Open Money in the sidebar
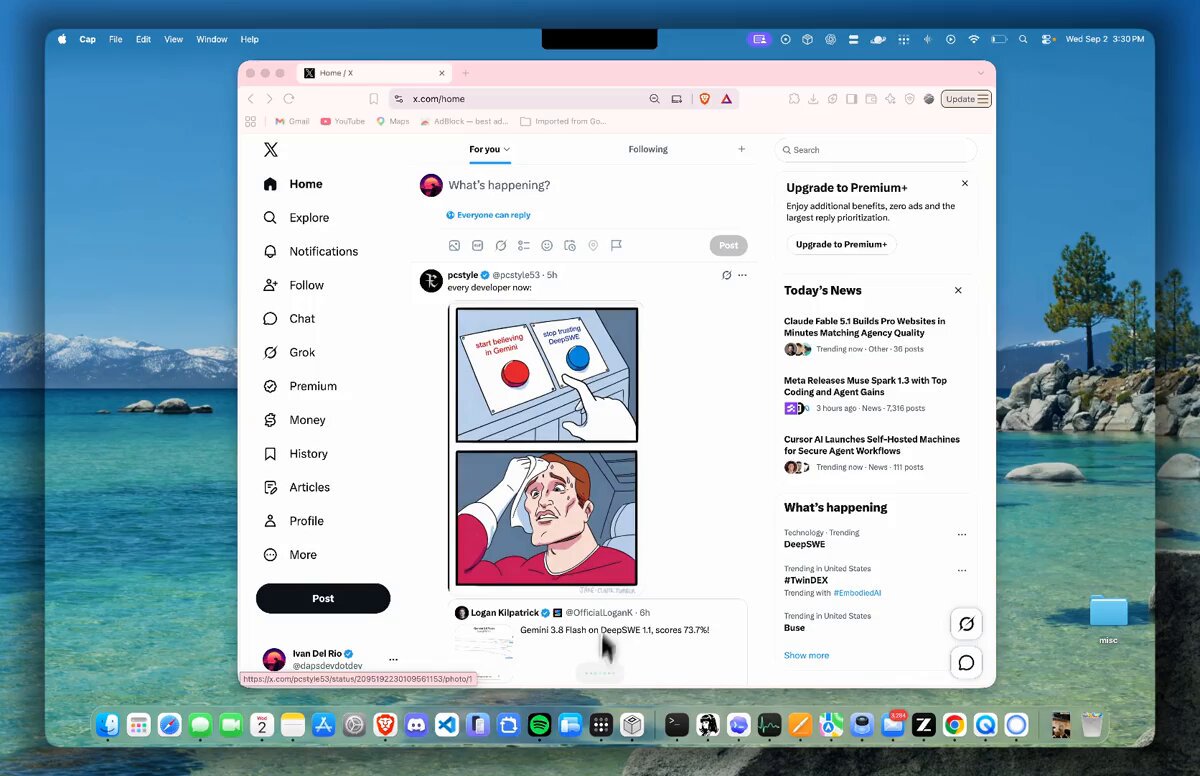Viewport: 1200px width, 776px height. (x=294, y=420)
